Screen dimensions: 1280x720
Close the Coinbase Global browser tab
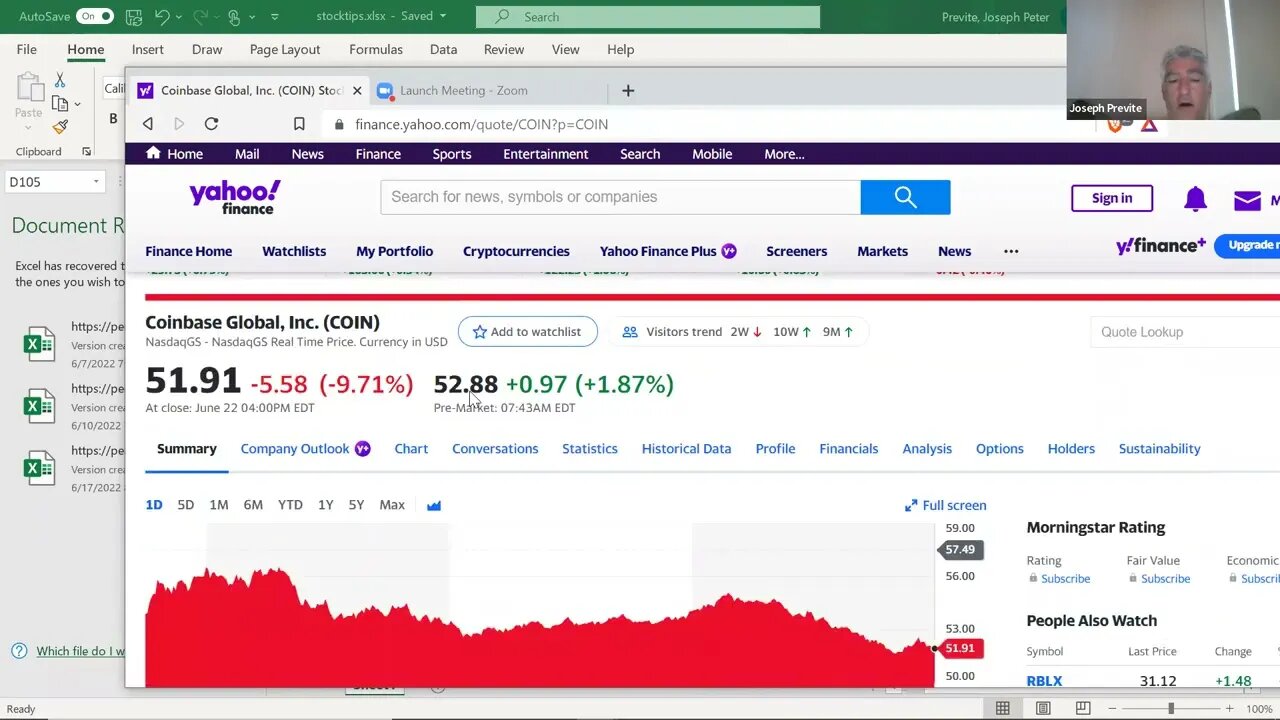[x=357, y=90]
